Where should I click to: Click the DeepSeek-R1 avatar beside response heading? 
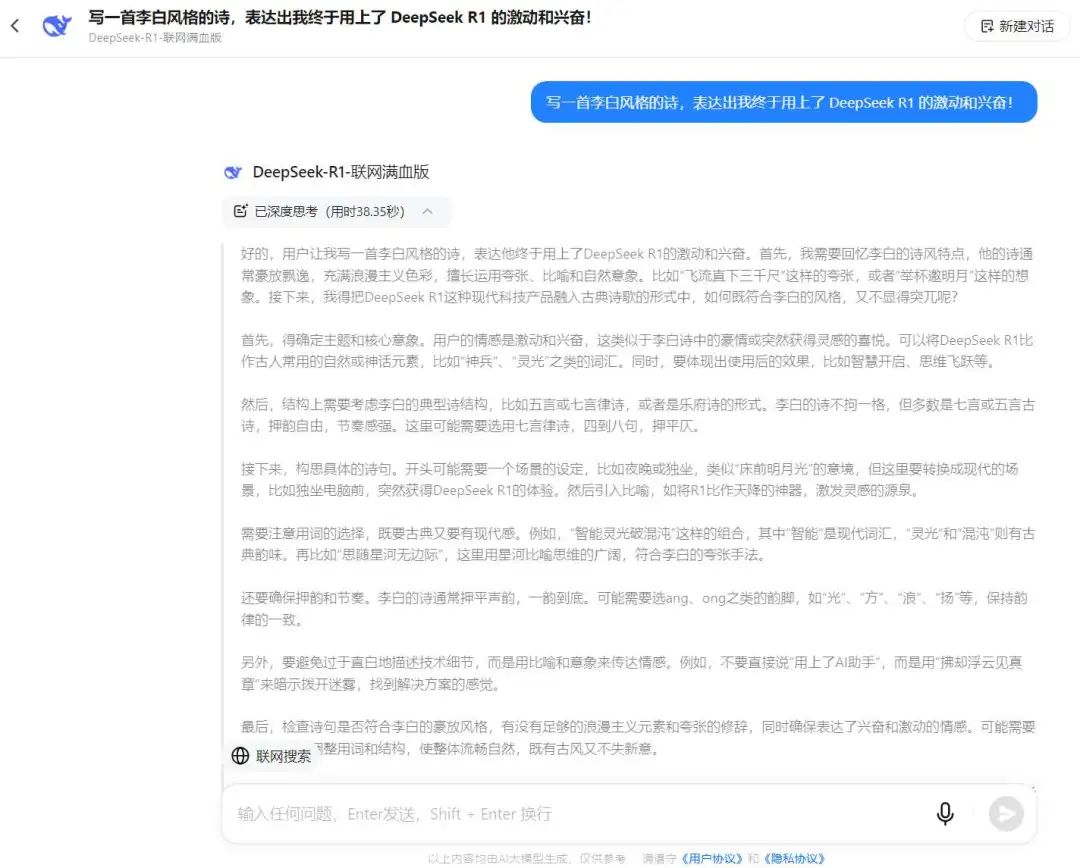[x=232, y=172]
